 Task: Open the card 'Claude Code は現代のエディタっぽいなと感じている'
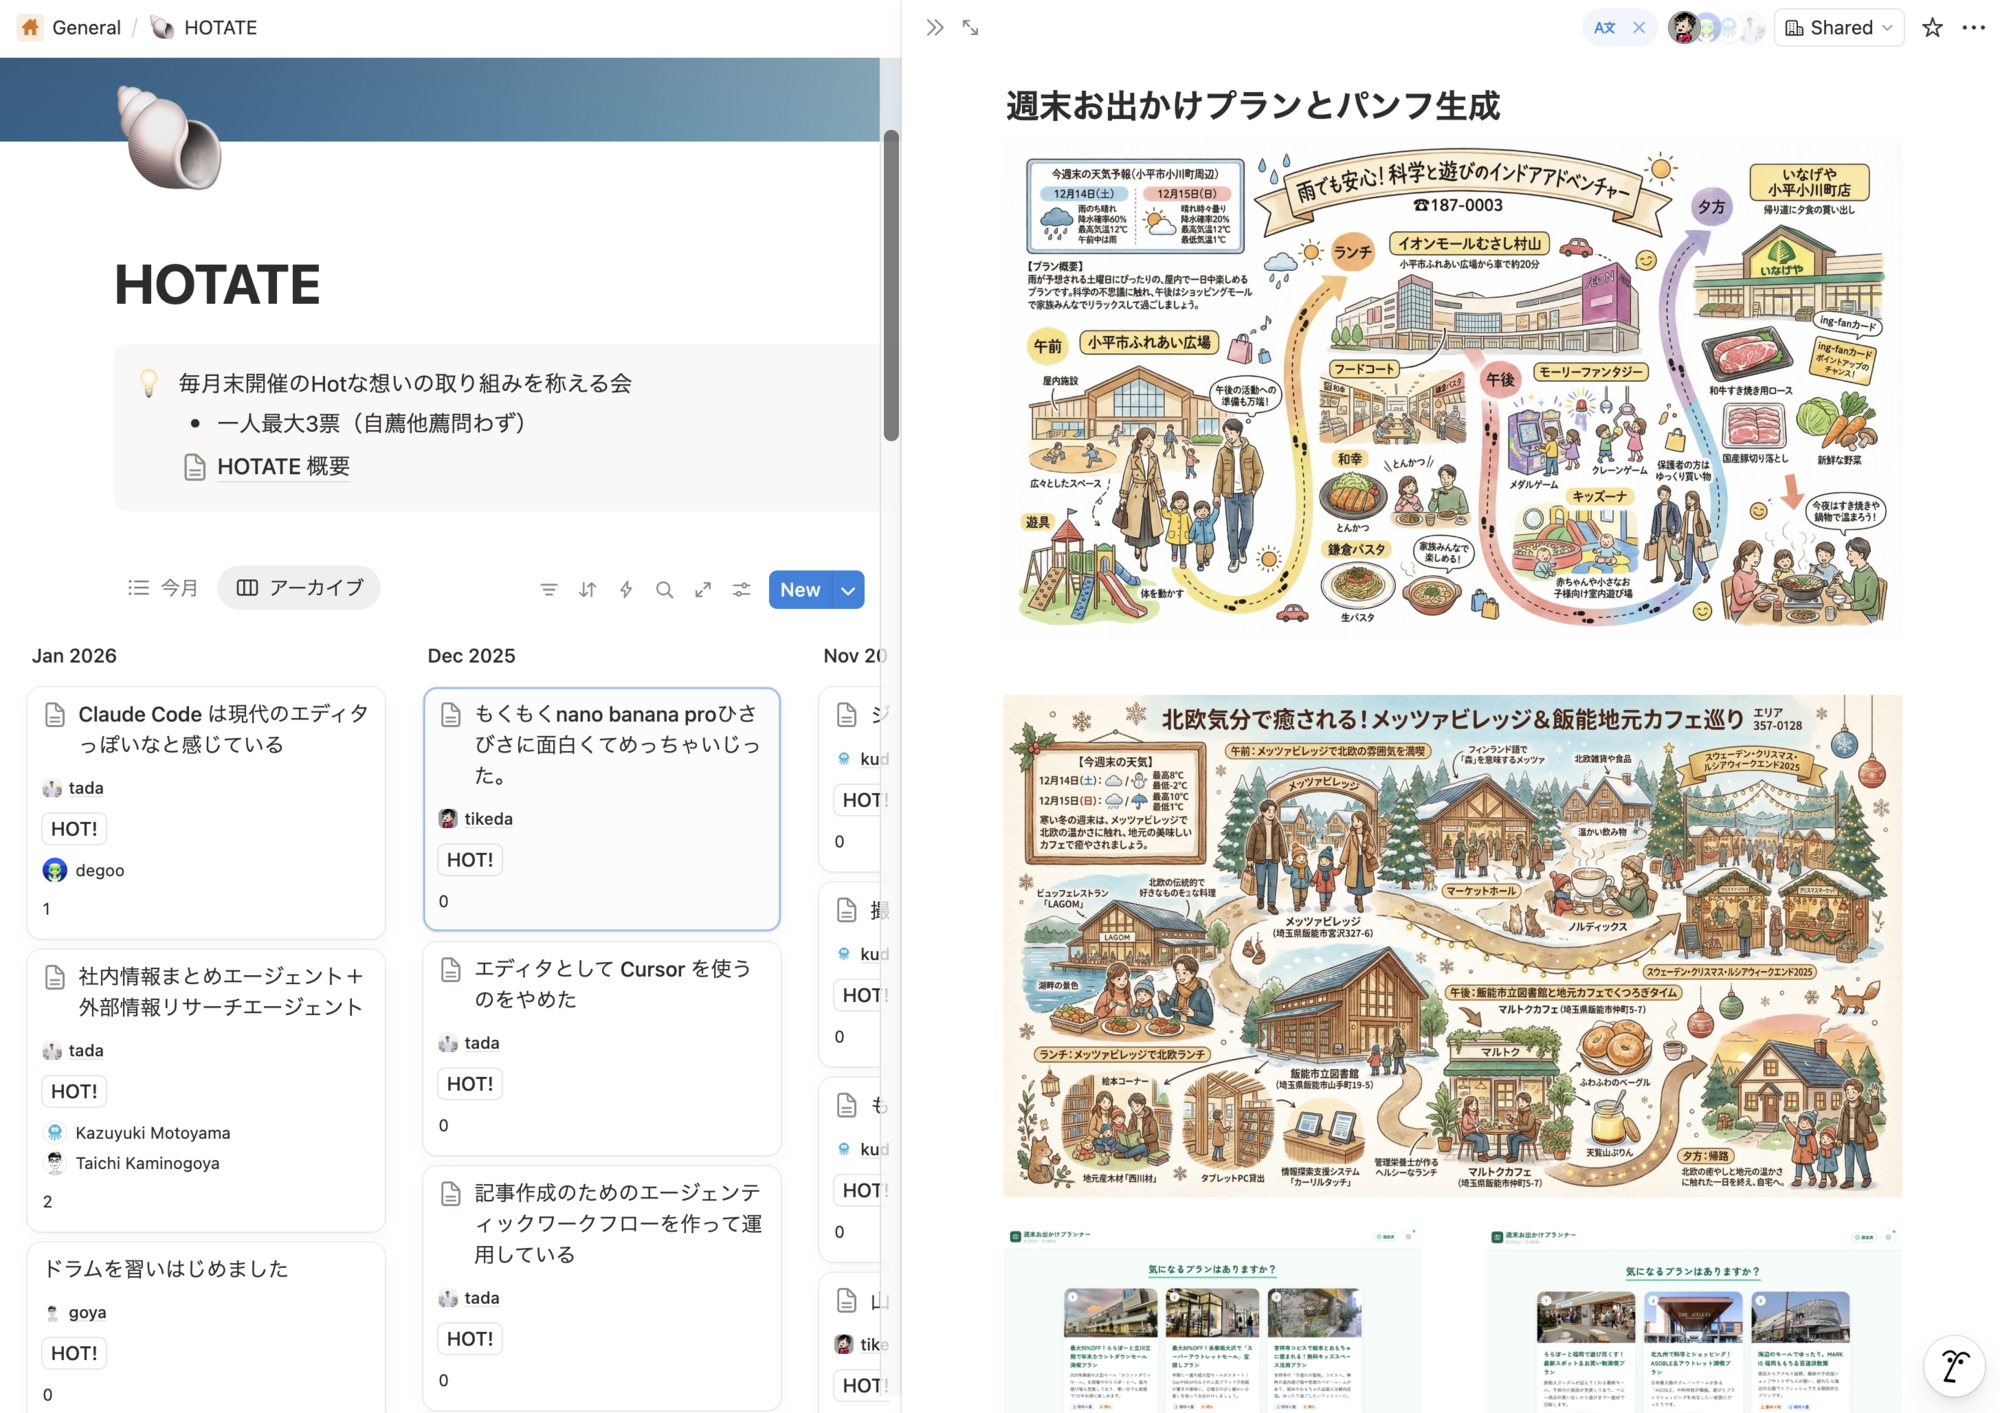206,812
